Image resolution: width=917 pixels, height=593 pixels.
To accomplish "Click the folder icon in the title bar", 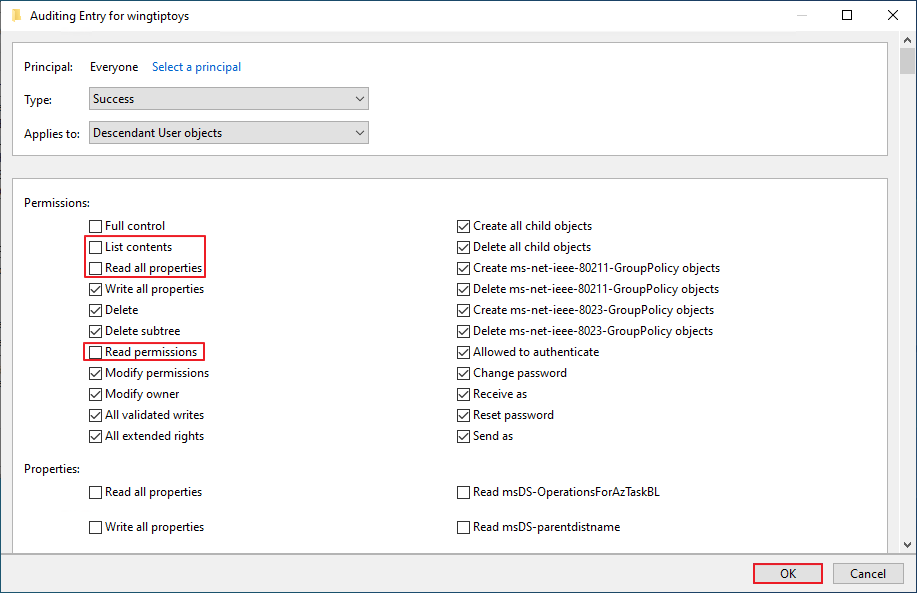I will (17, 15).
